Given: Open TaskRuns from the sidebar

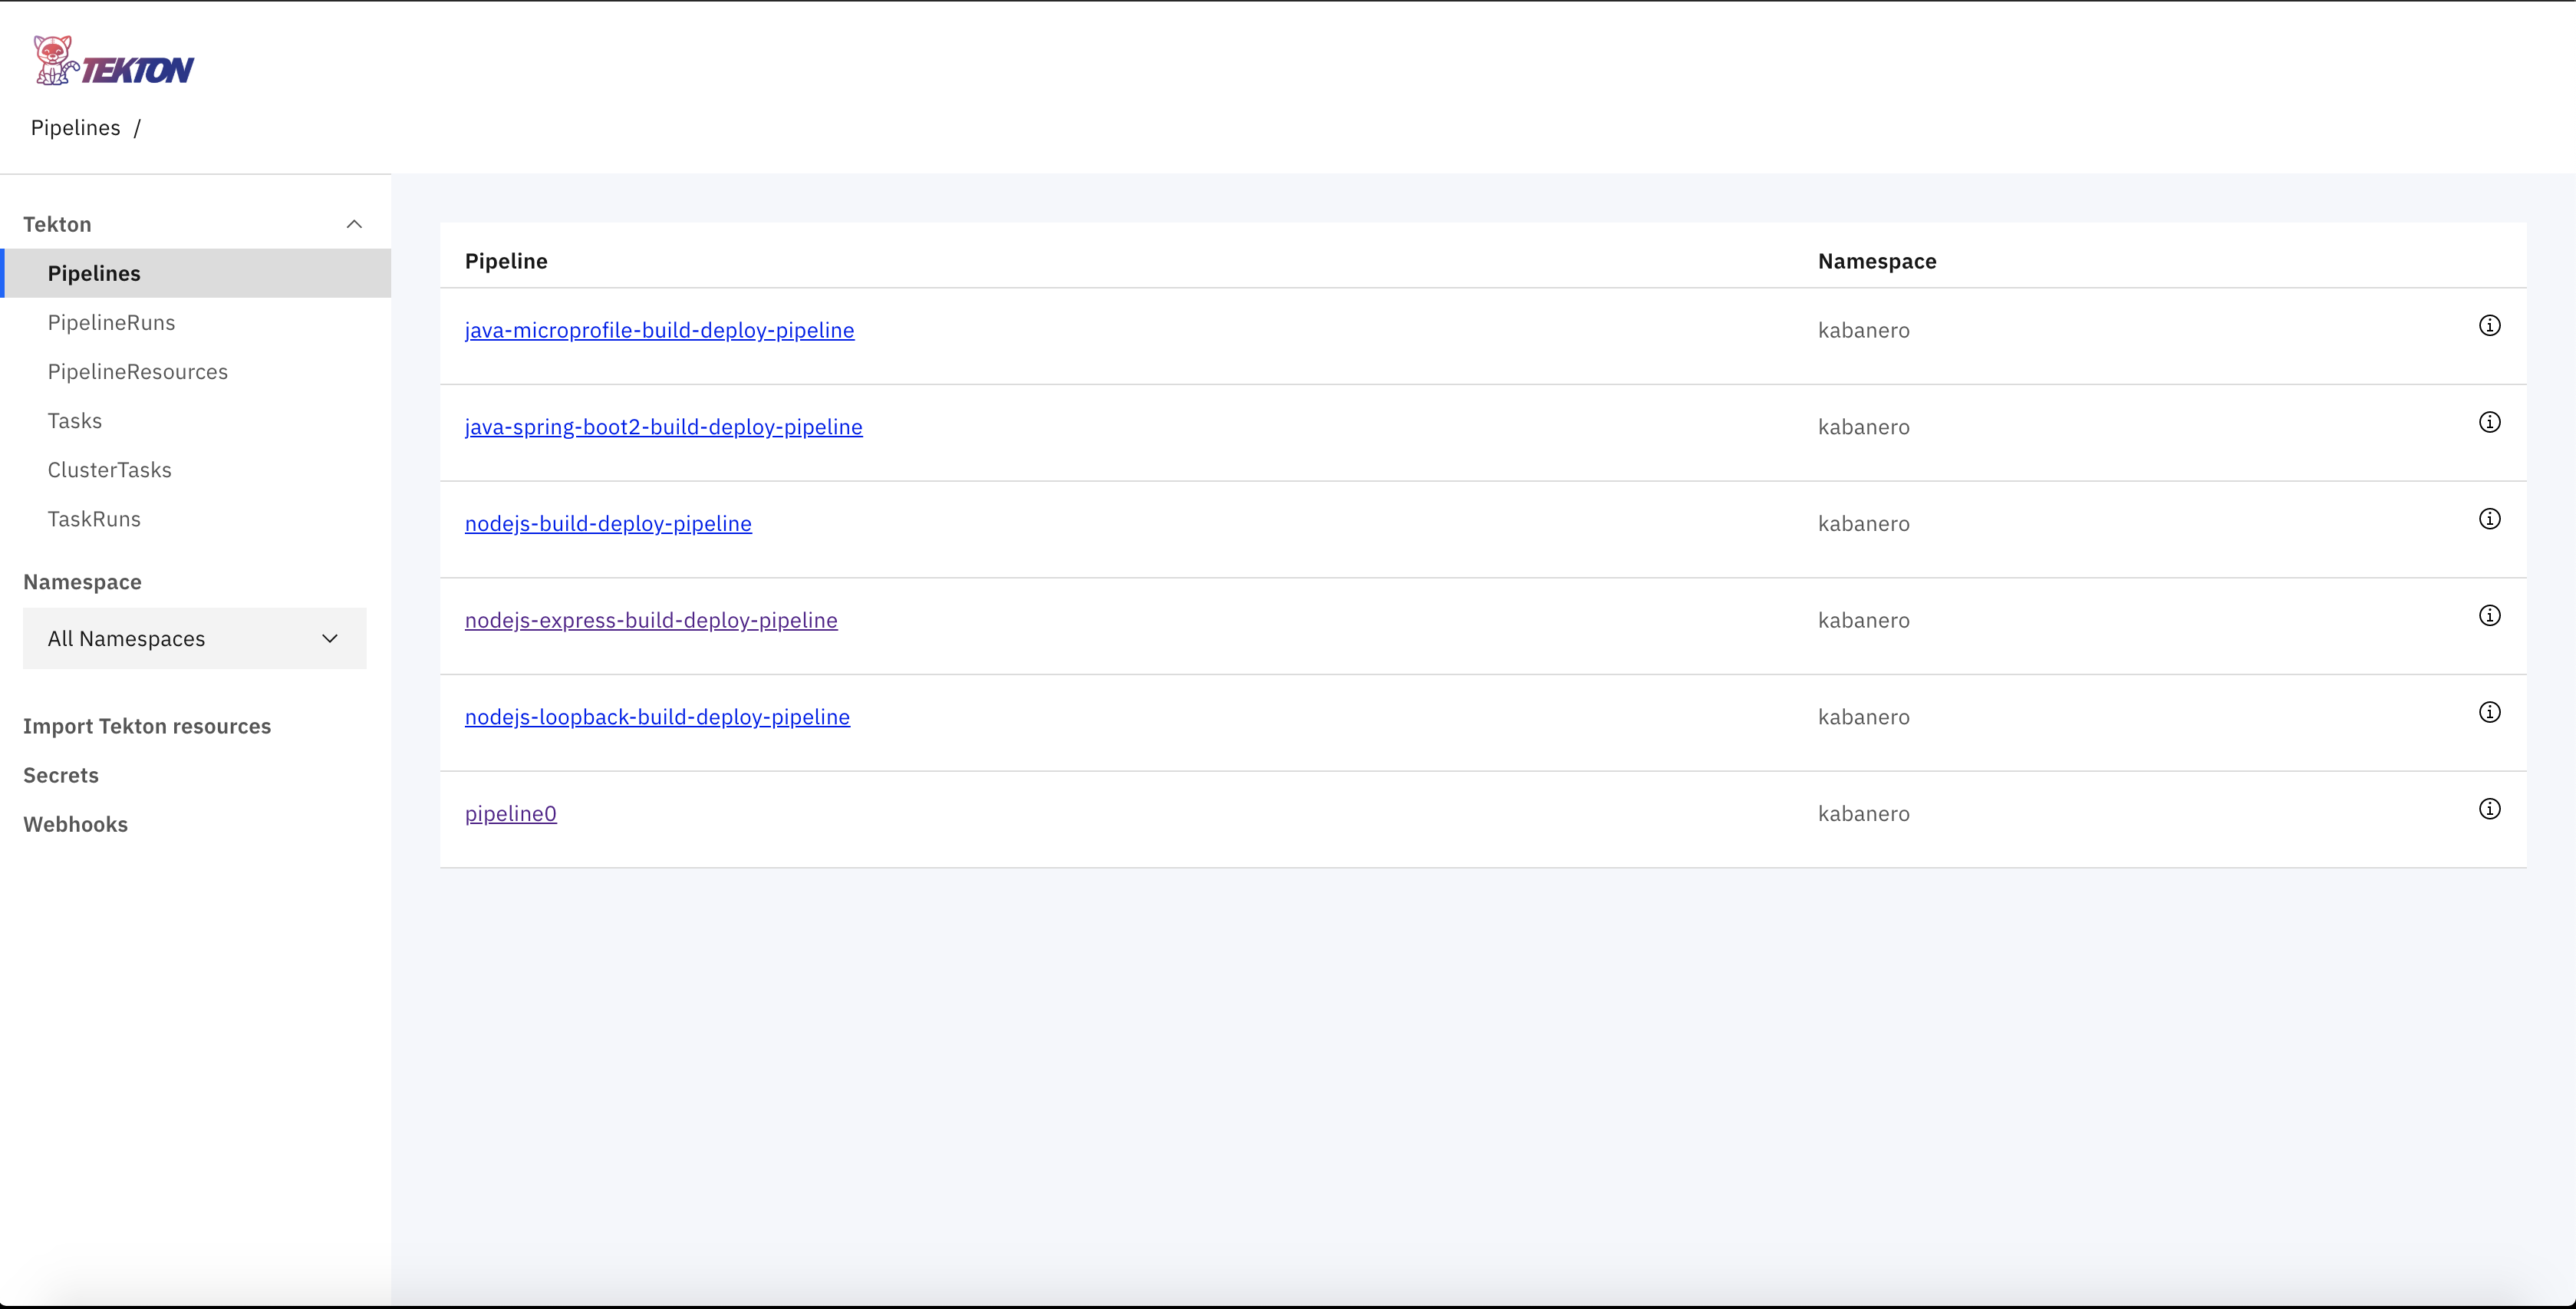Looking at the screenshot, I should (94, 518).
